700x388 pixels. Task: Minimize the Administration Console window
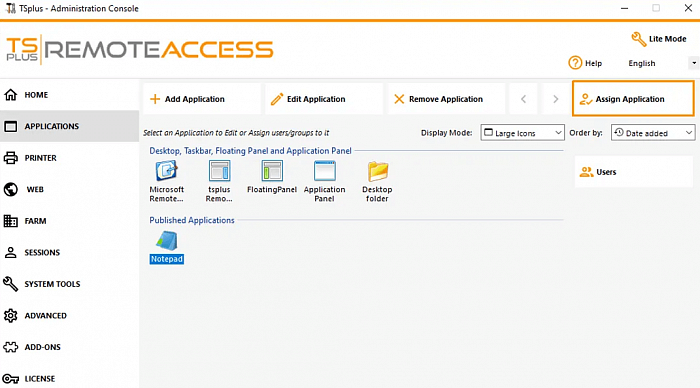(625, 8)
